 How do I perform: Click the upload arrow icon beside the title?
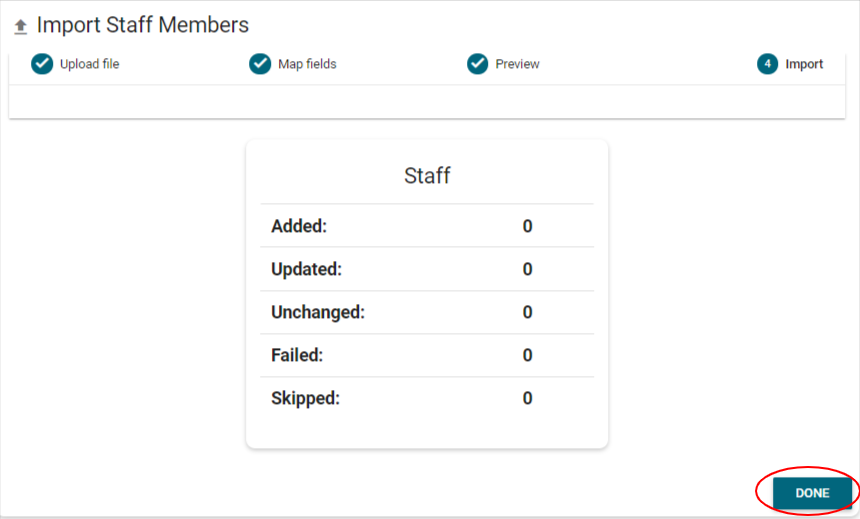(x=20, y=27)
